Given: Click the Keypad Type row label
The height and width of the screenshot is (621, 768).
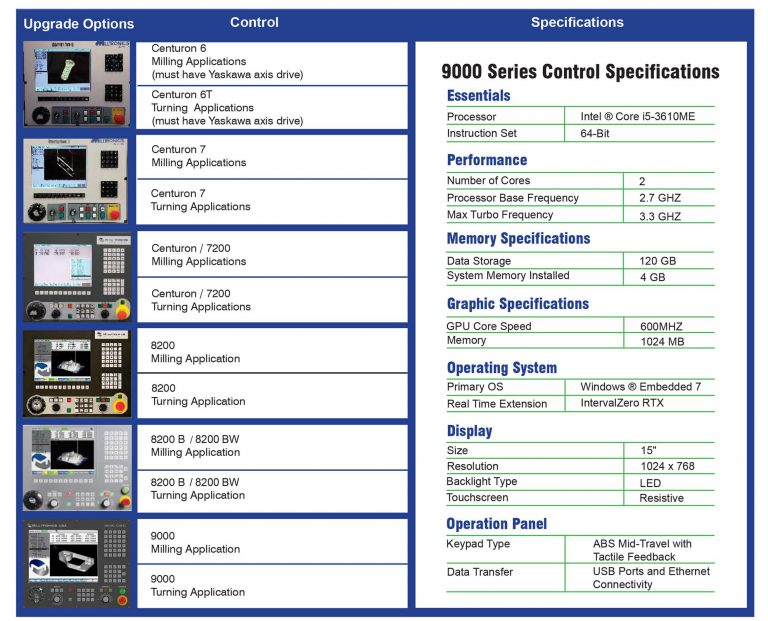Looking at the screenshot, I should coord(478,544).
